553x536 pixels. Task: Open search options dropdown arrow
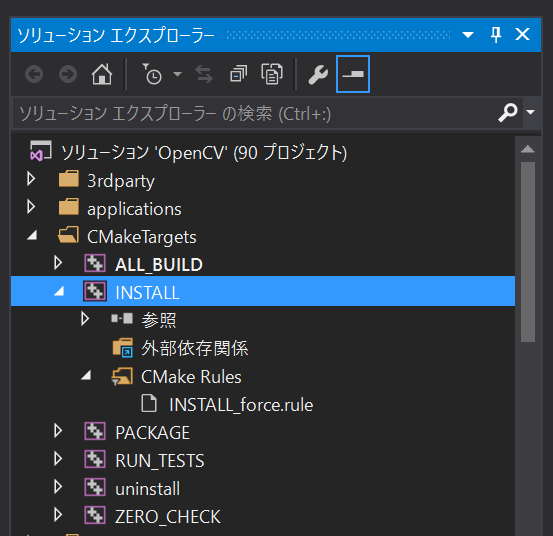(530, 112)
